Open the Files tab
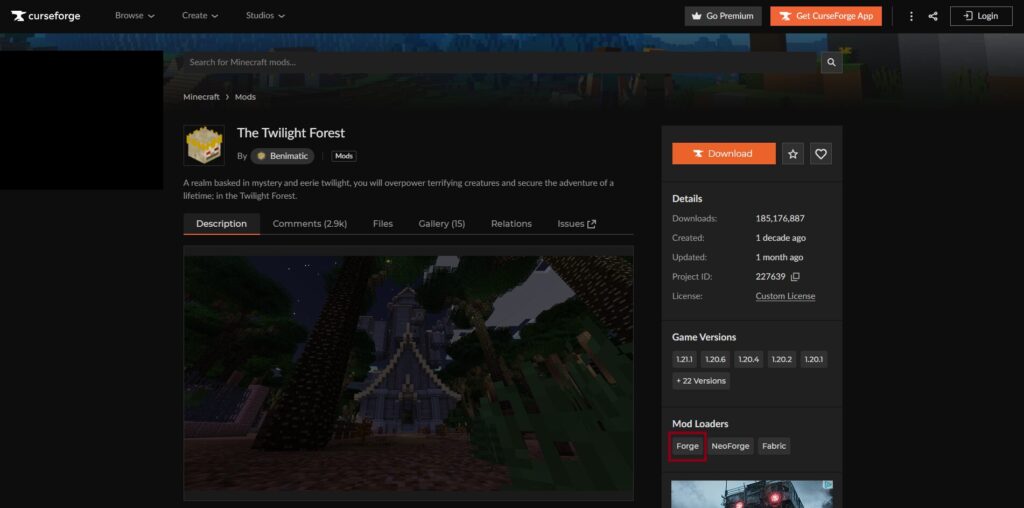 click(383, 224)
